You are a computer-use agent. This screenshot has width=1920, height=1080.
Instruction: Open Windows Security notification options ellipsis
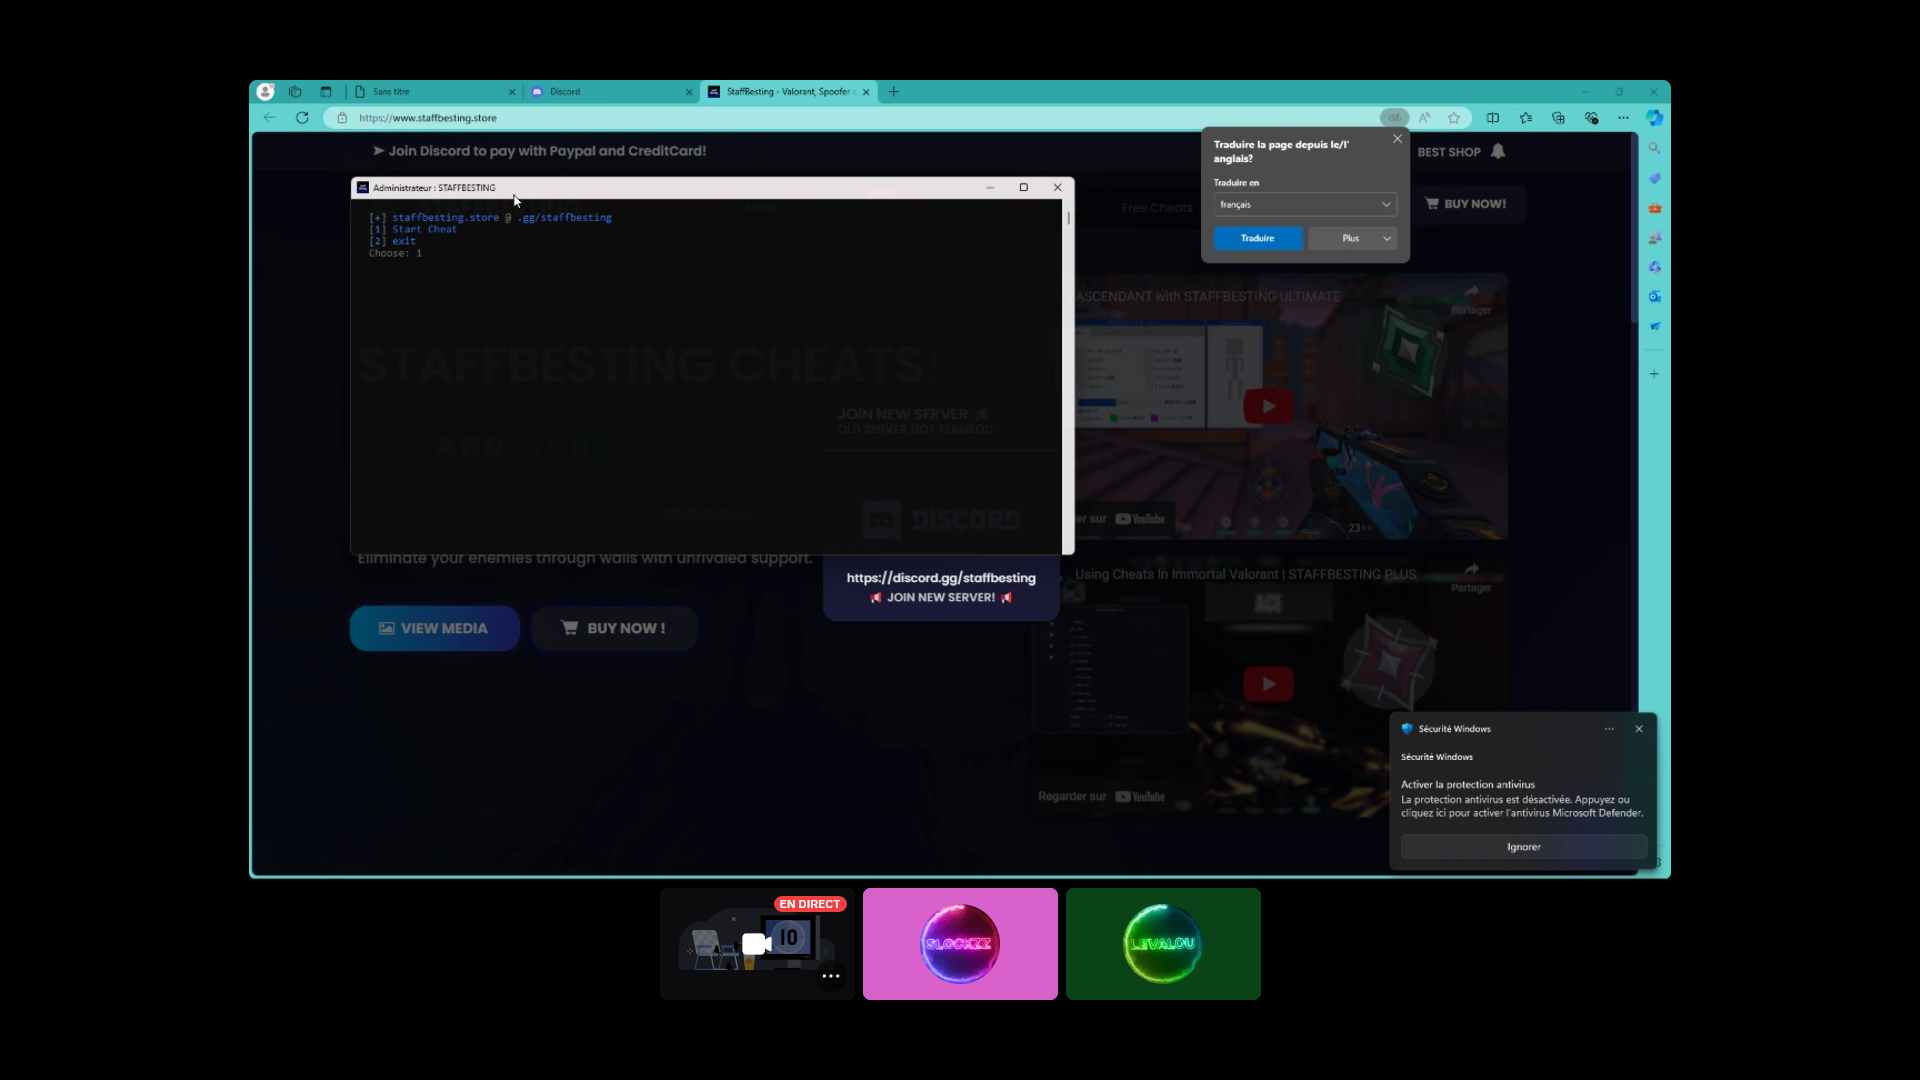1609,729
